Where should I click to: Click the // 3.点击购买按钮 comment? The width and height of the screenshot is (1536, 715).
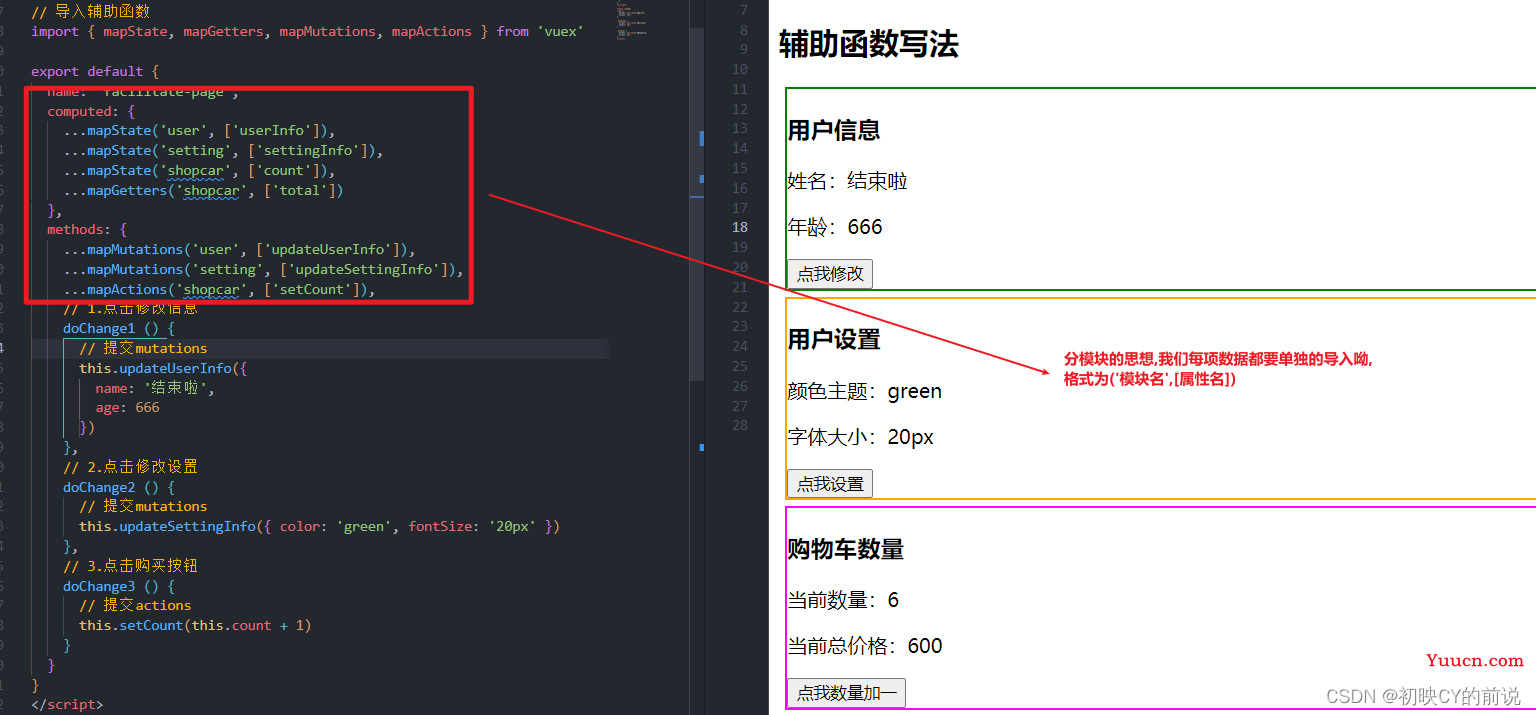click(x=131, y=566)
